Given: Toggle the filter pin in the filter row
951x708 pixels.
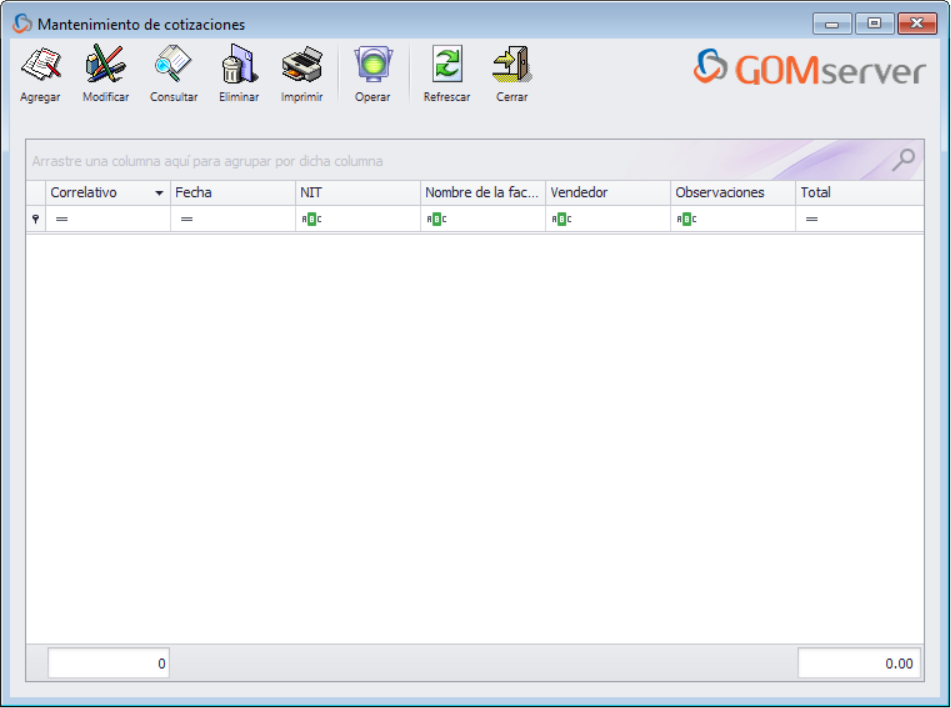Looking at the screenshot, I should coord(34,217).
